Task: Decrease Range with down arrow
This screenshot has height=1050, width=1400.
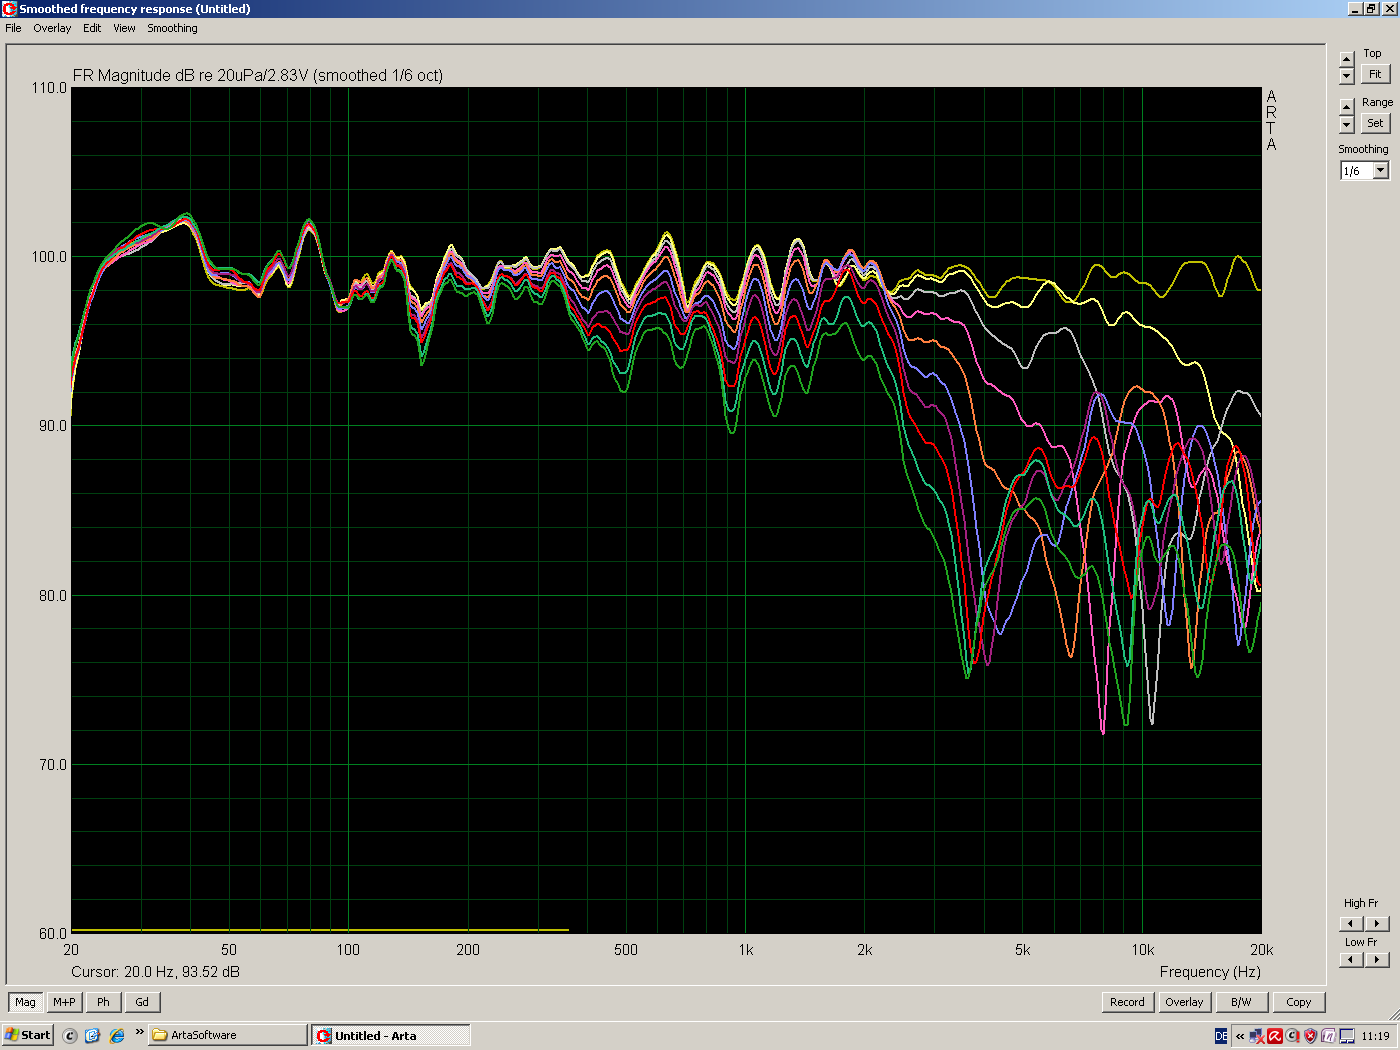Action: [1346, 125]
